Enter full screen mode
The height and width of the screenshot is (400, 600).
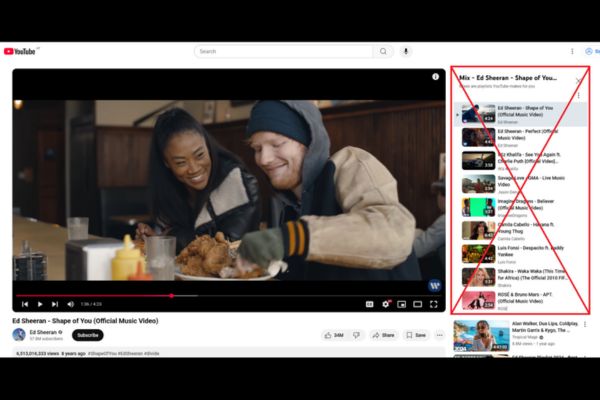pyautogui.click(x=434, y=304)
